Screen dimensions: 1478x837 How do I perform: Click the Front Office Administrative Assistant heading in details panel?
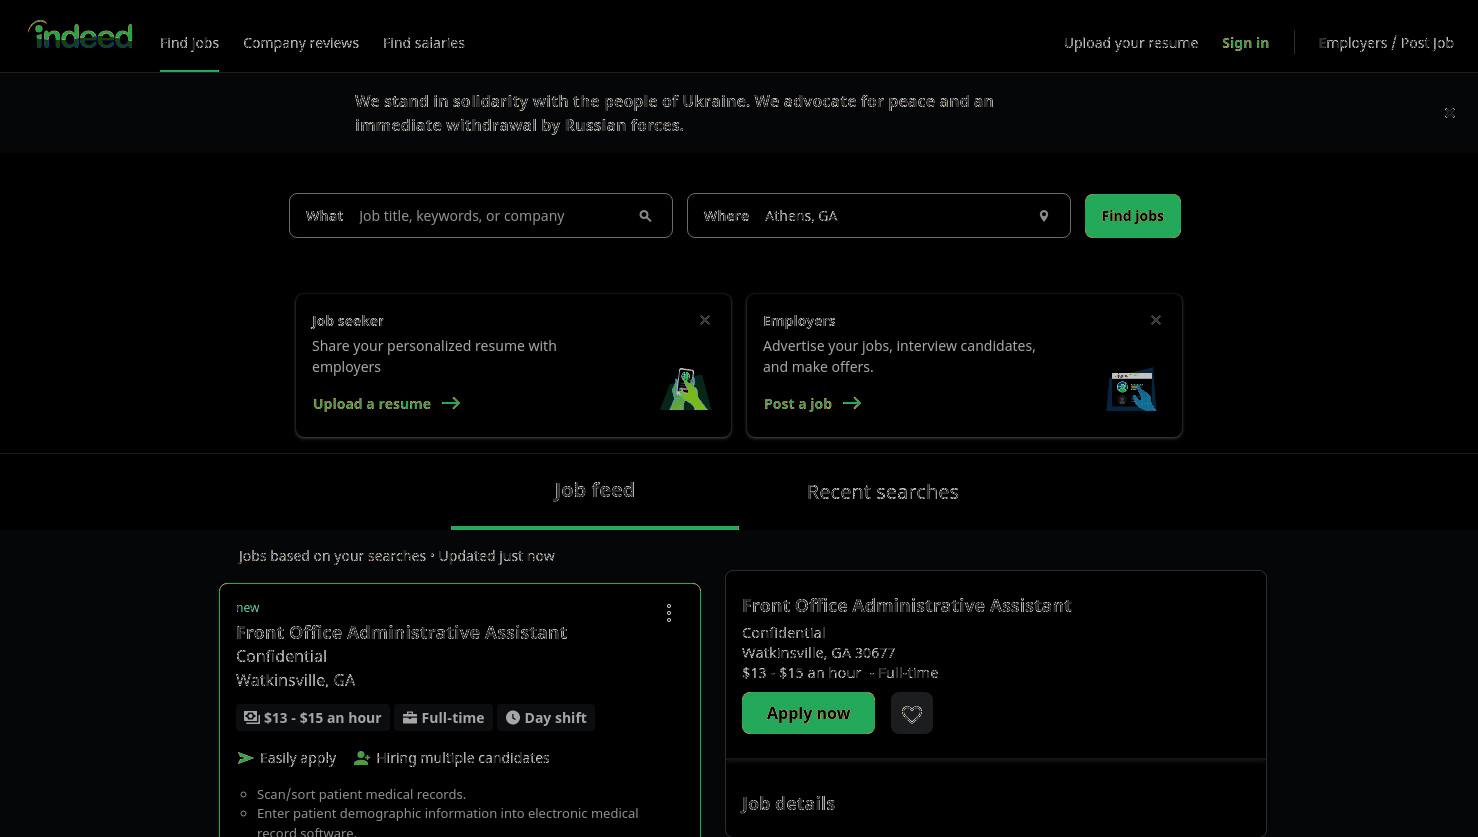907,606
